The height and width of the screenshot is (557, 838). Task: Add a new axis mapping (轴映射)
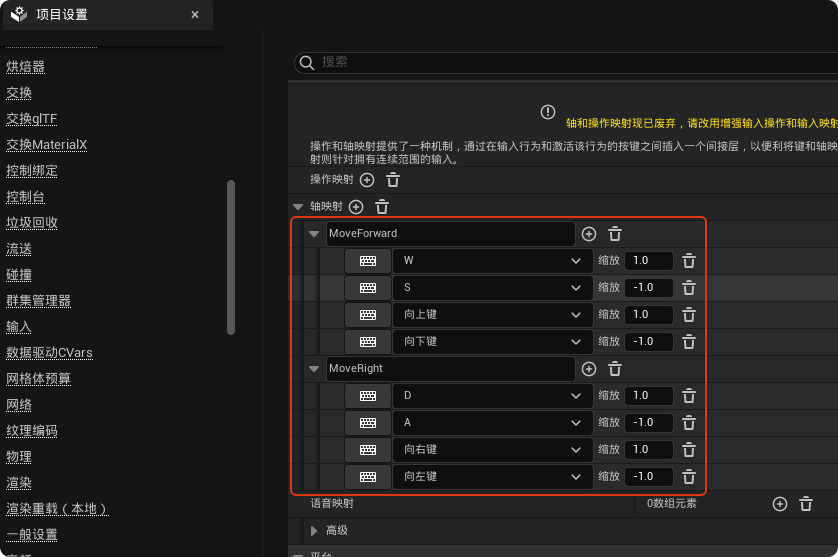[356, 207]
